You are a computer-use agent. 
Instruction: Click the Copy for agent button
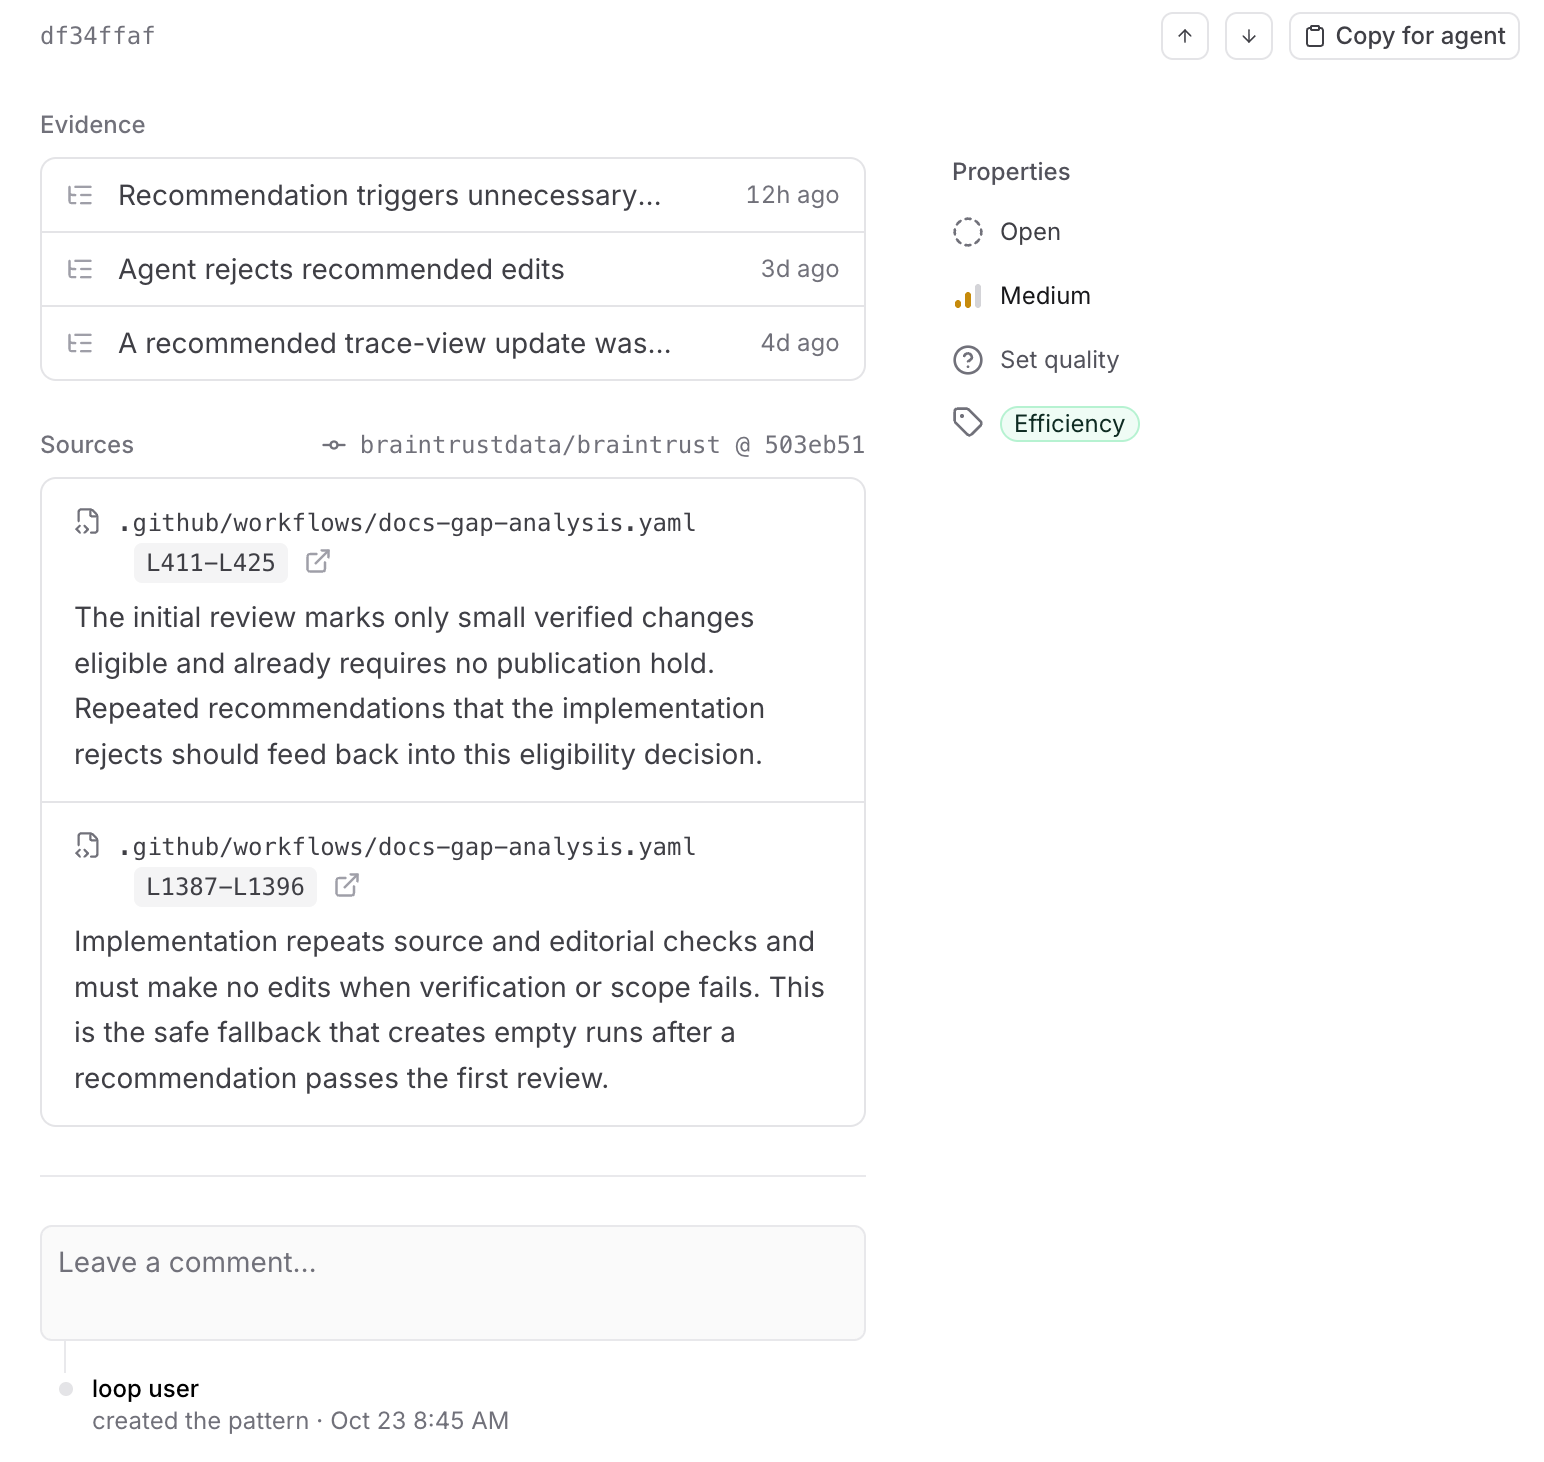(x=1404, y=36)
